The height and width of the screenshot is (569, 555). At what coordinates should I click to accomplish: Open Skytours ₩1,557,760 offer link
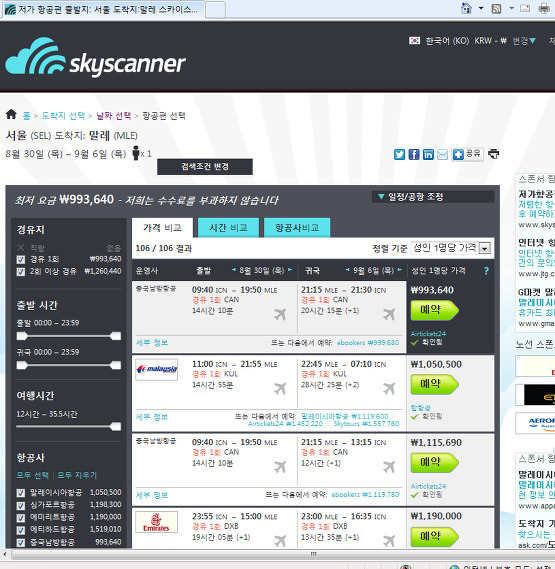tap(366, 423)
